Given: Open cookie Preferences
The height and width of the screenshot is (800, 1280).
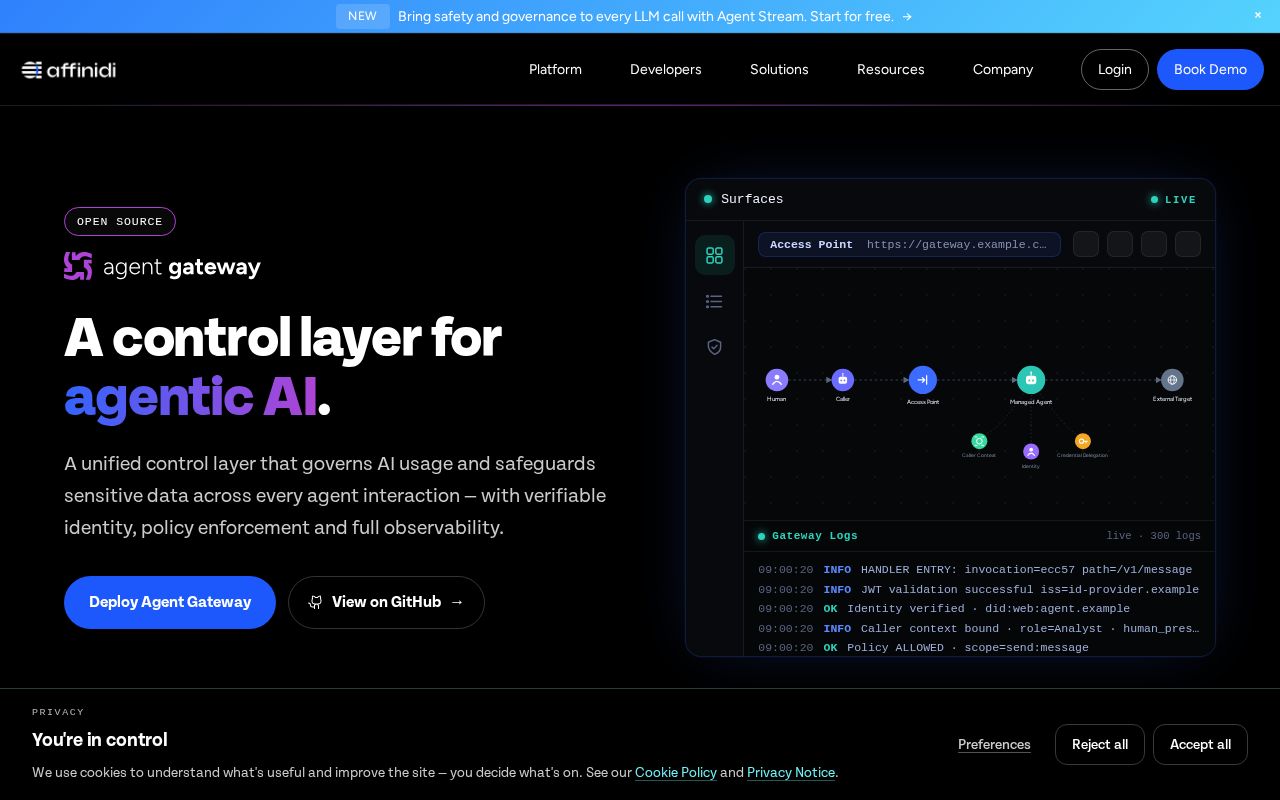Looking at the screenshot, I should (994, 744).
